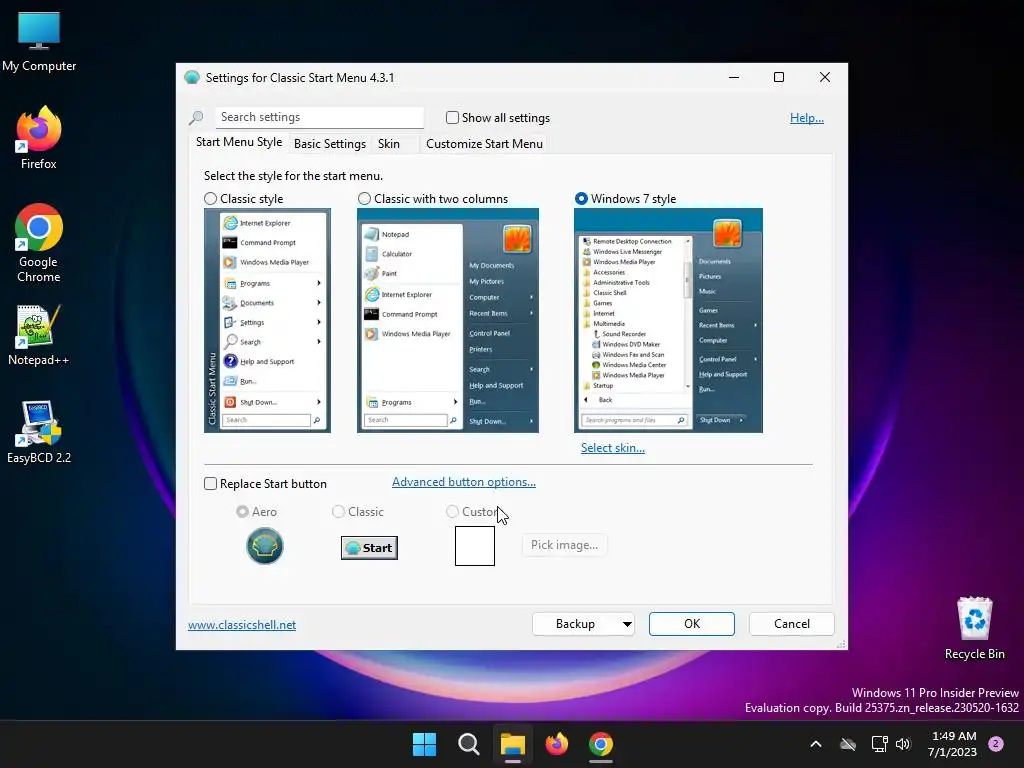Choose the Custom button radio option
Viewport: 1024px width, 768px height.
452,511
